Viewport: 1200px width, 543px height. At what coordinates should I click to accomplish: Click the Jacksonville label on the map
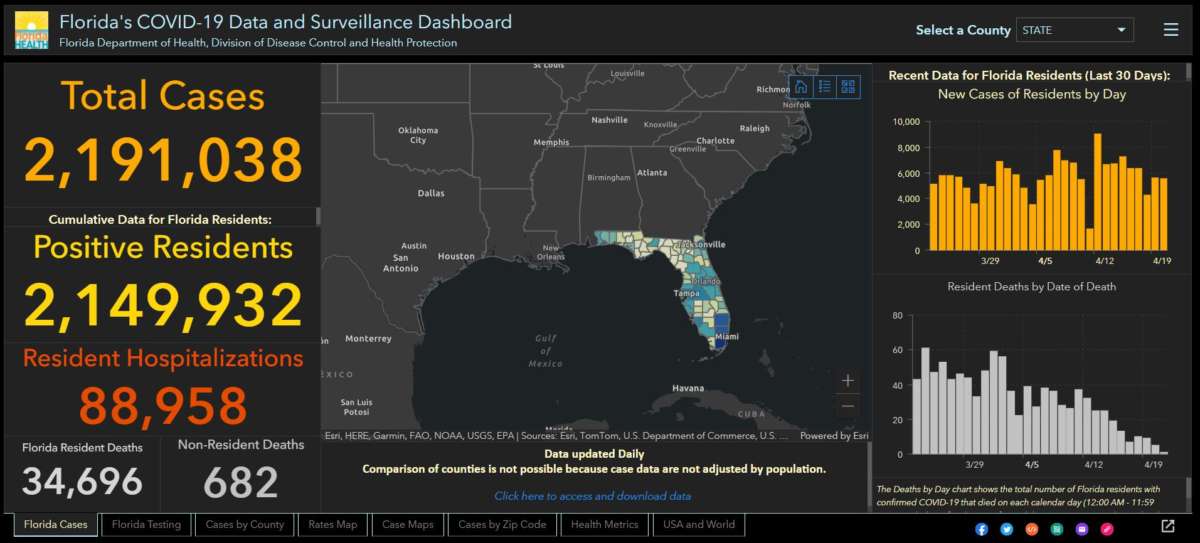[x=700, y=244]
